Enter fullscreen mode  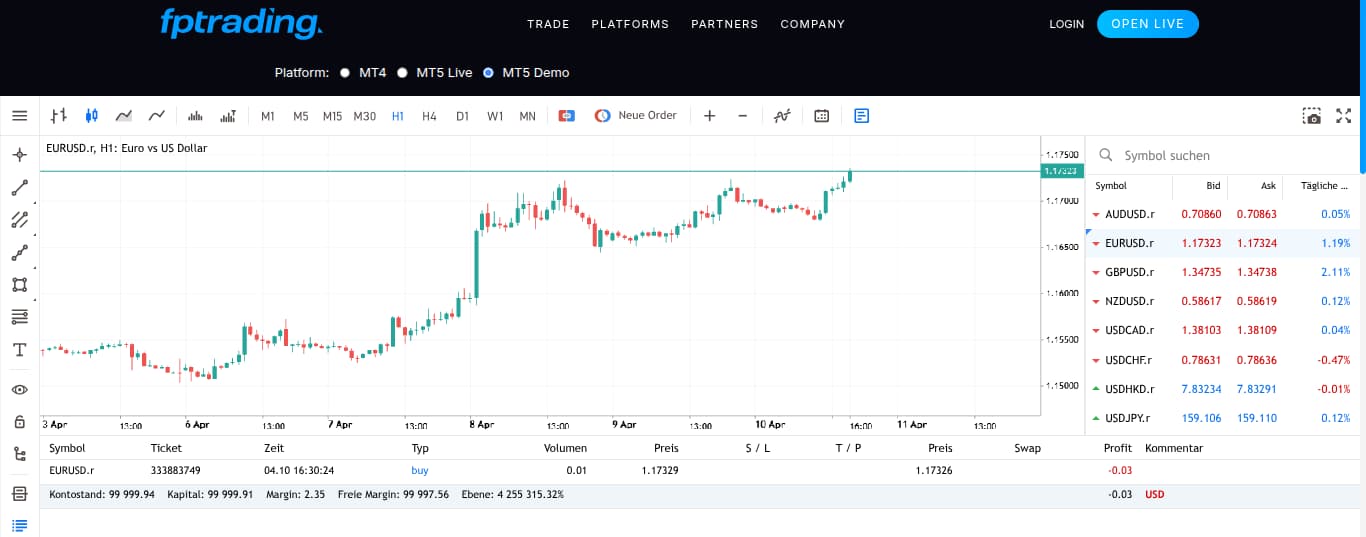1344,116
